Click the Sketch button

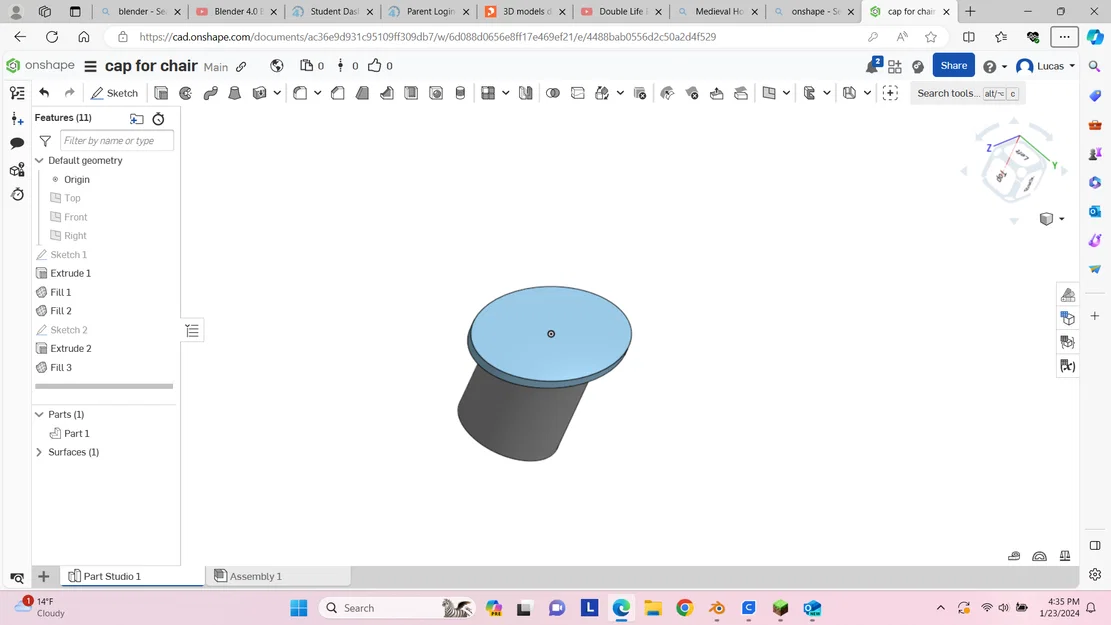[114, 93]
